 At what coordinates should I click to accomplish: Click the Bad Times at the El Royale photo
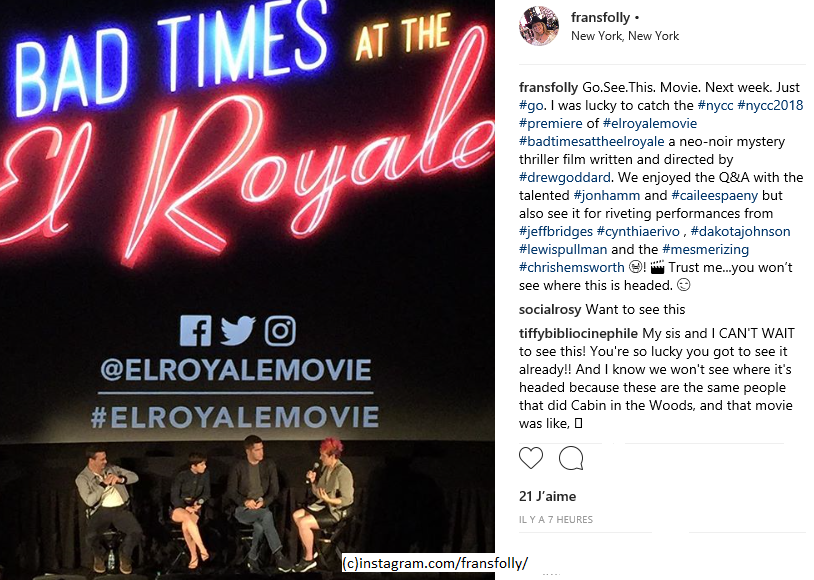pos(247,290)
